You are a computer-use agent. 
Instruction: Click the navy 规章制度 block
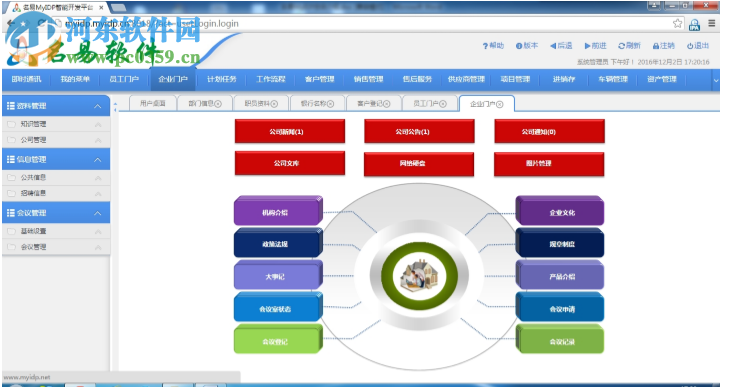point(560,243)
